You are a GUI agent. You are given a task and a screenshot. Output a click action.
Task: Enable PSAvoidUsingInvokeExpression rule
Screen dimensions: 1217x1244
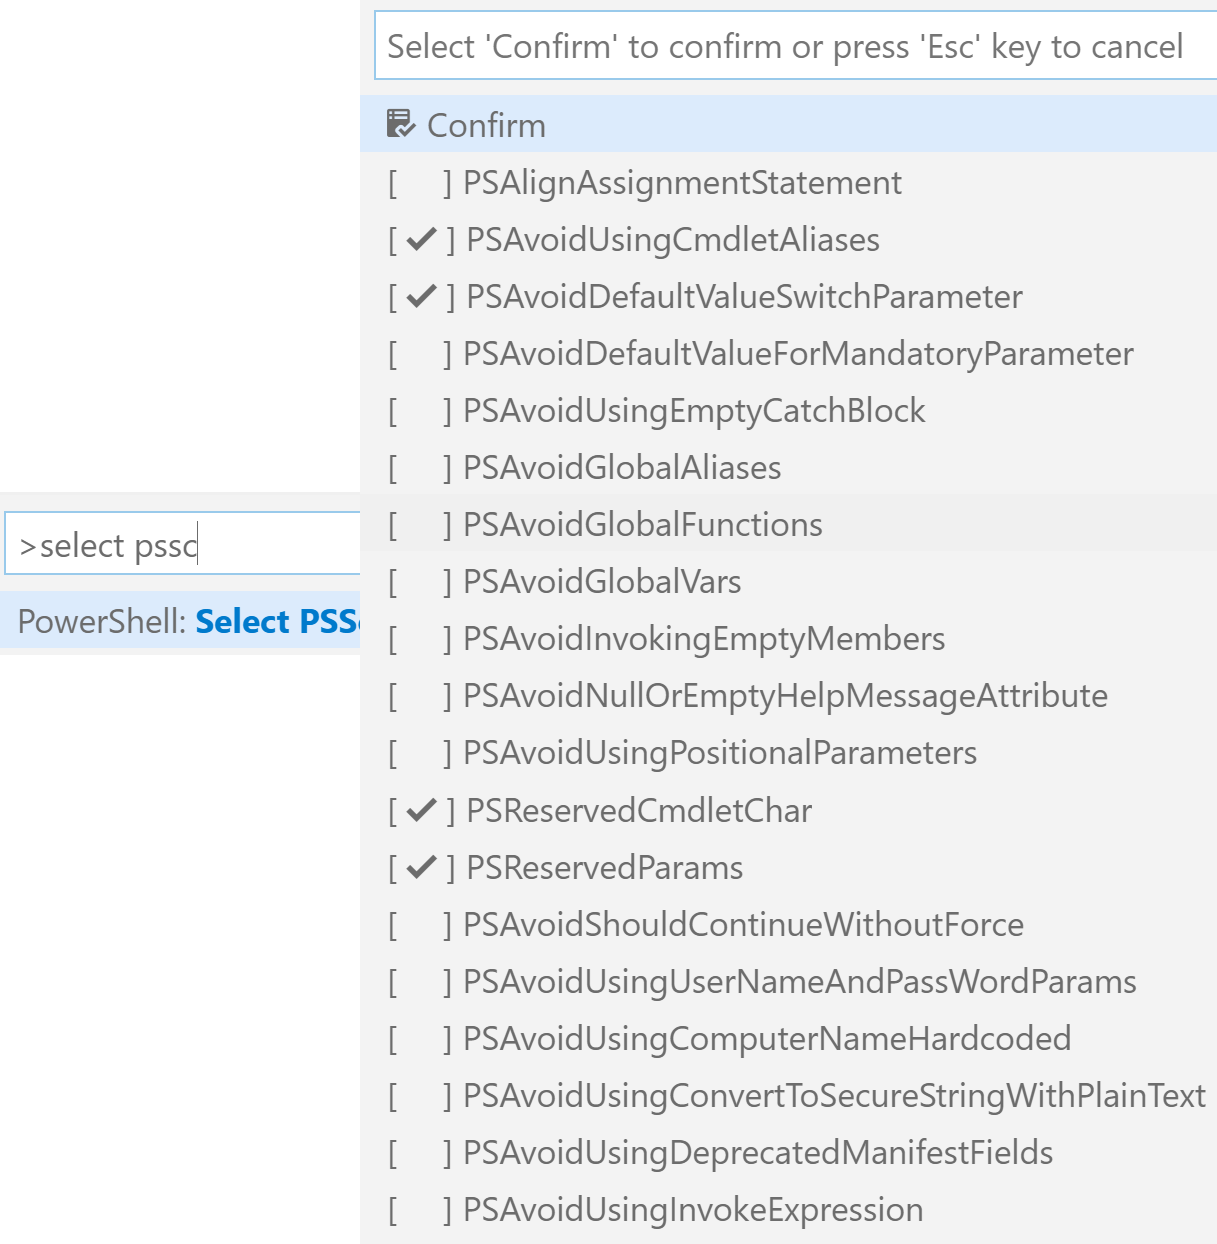point(788,1209)
